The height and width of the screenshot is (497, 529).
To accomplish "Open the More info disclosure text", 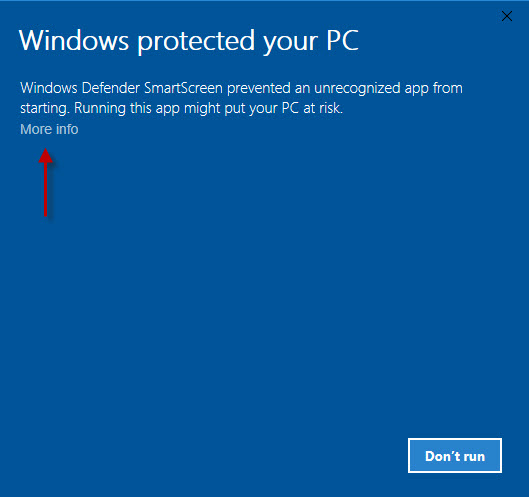I will pos(49,129).
